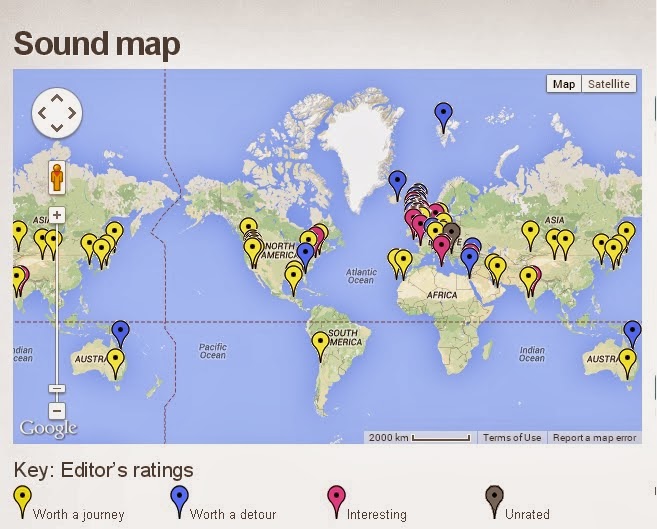657x529 pixels.
Task: Open the blue pin above left-side Australia
Action: (120, 332)
